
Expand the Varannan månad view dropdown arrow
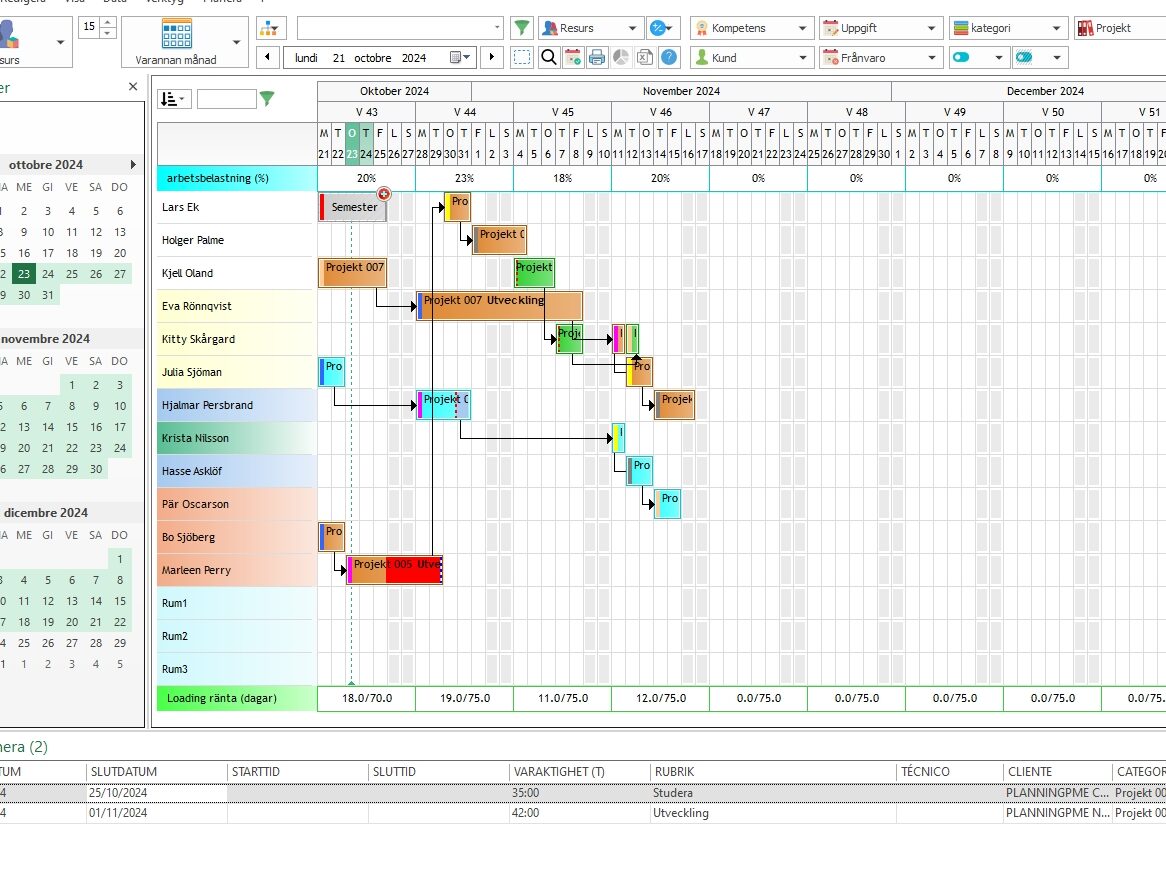[x=236, y=42]
